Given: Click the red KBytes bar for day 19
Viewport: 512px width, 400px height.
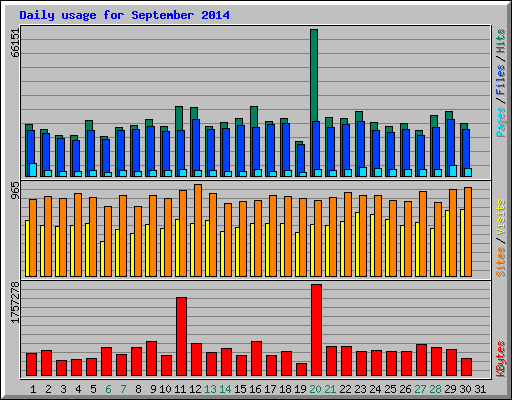Looking at the screenshot, I should pyautogui.click(x=301, y=369).
